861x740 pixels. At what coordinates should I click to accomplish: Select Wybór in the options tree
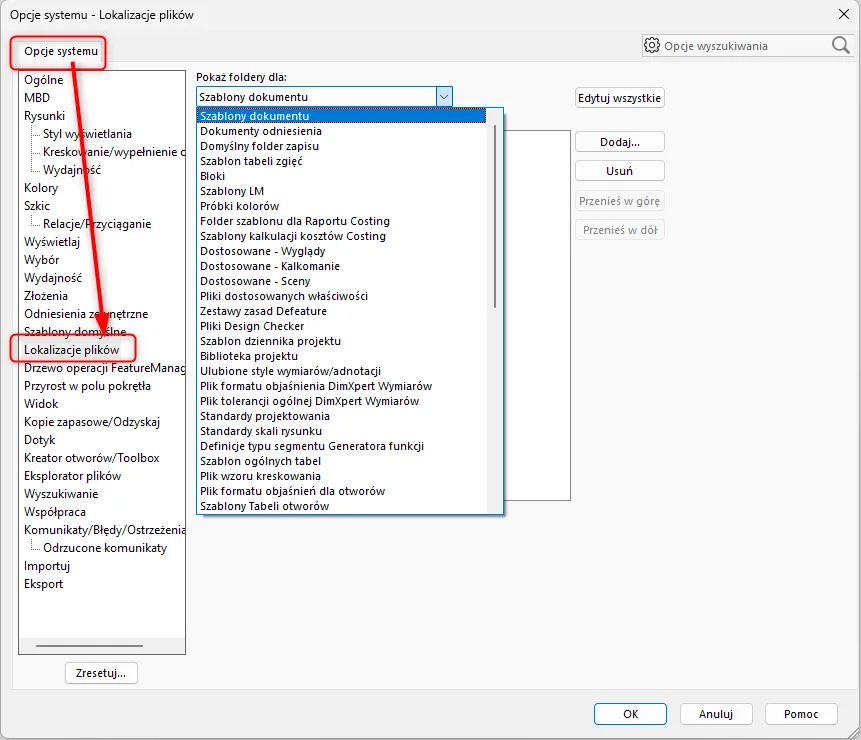click(41, 260)
